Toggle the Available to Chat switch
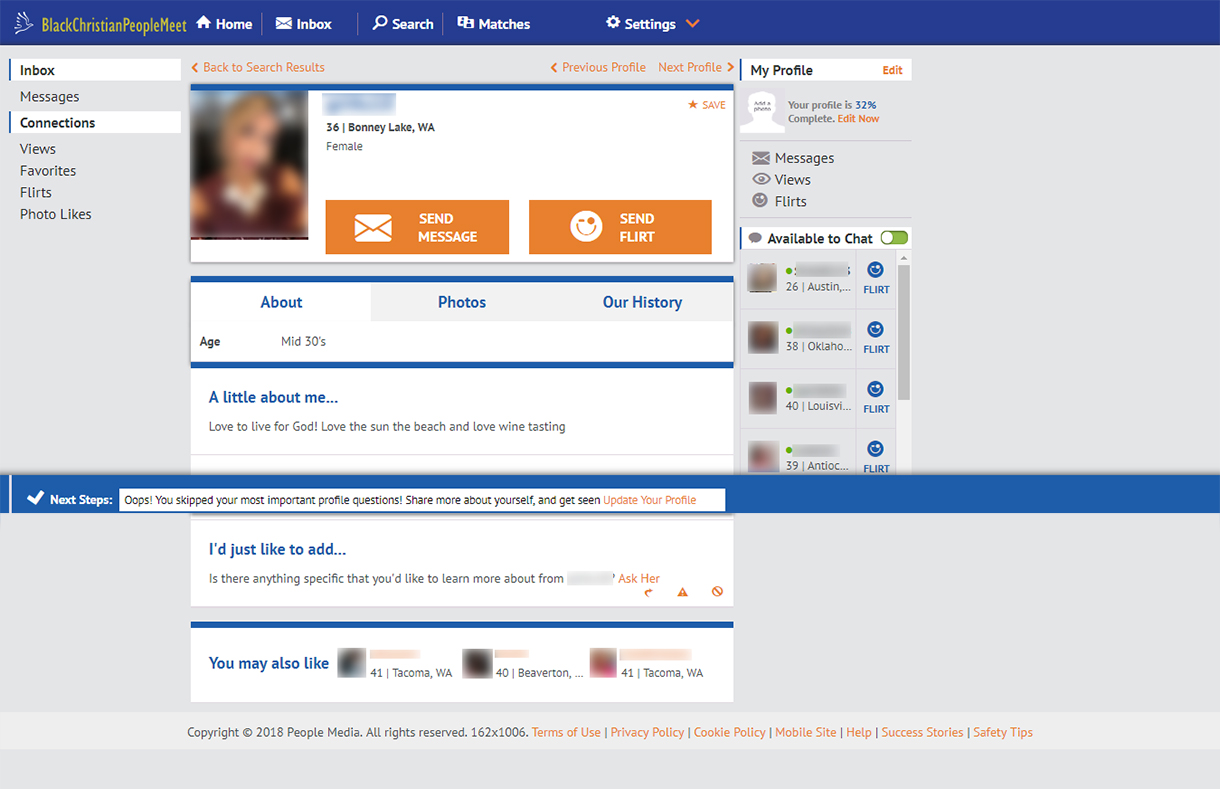Image resolution: width=1220 pixels, height=789 pixels. click(894, 238)
